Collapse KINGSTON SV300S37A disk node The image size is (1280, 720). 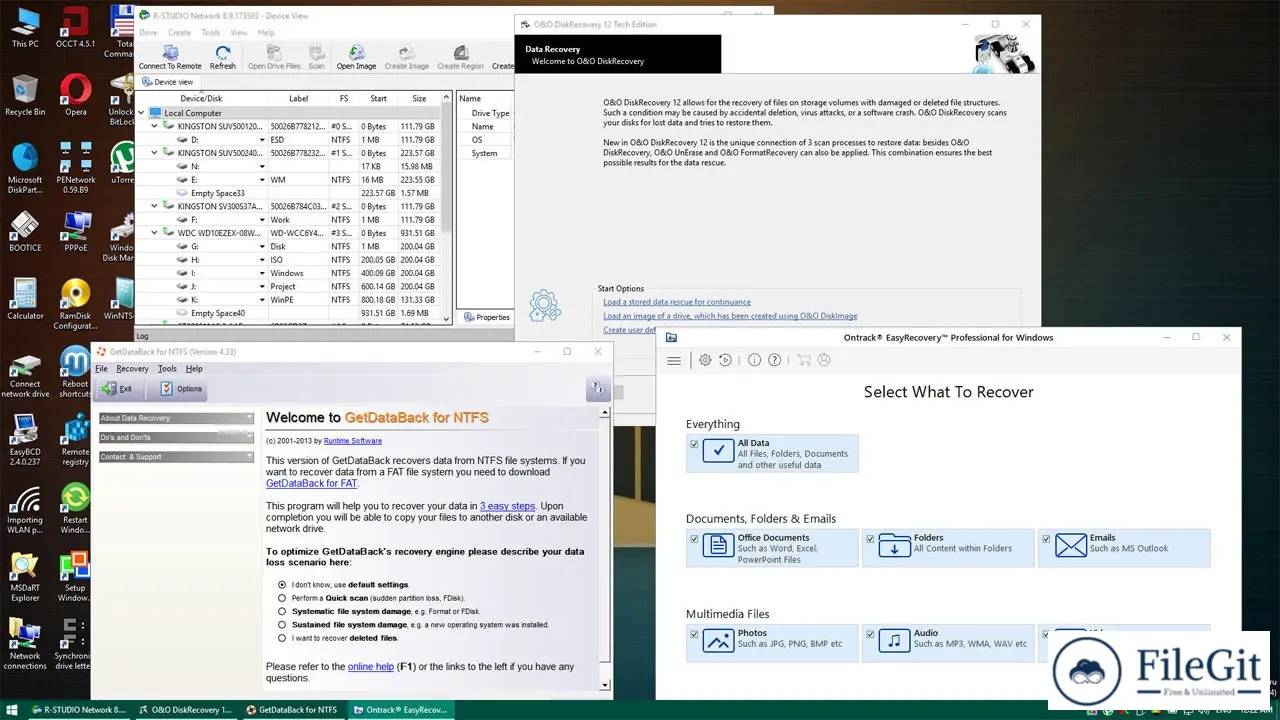coord(155,206)
